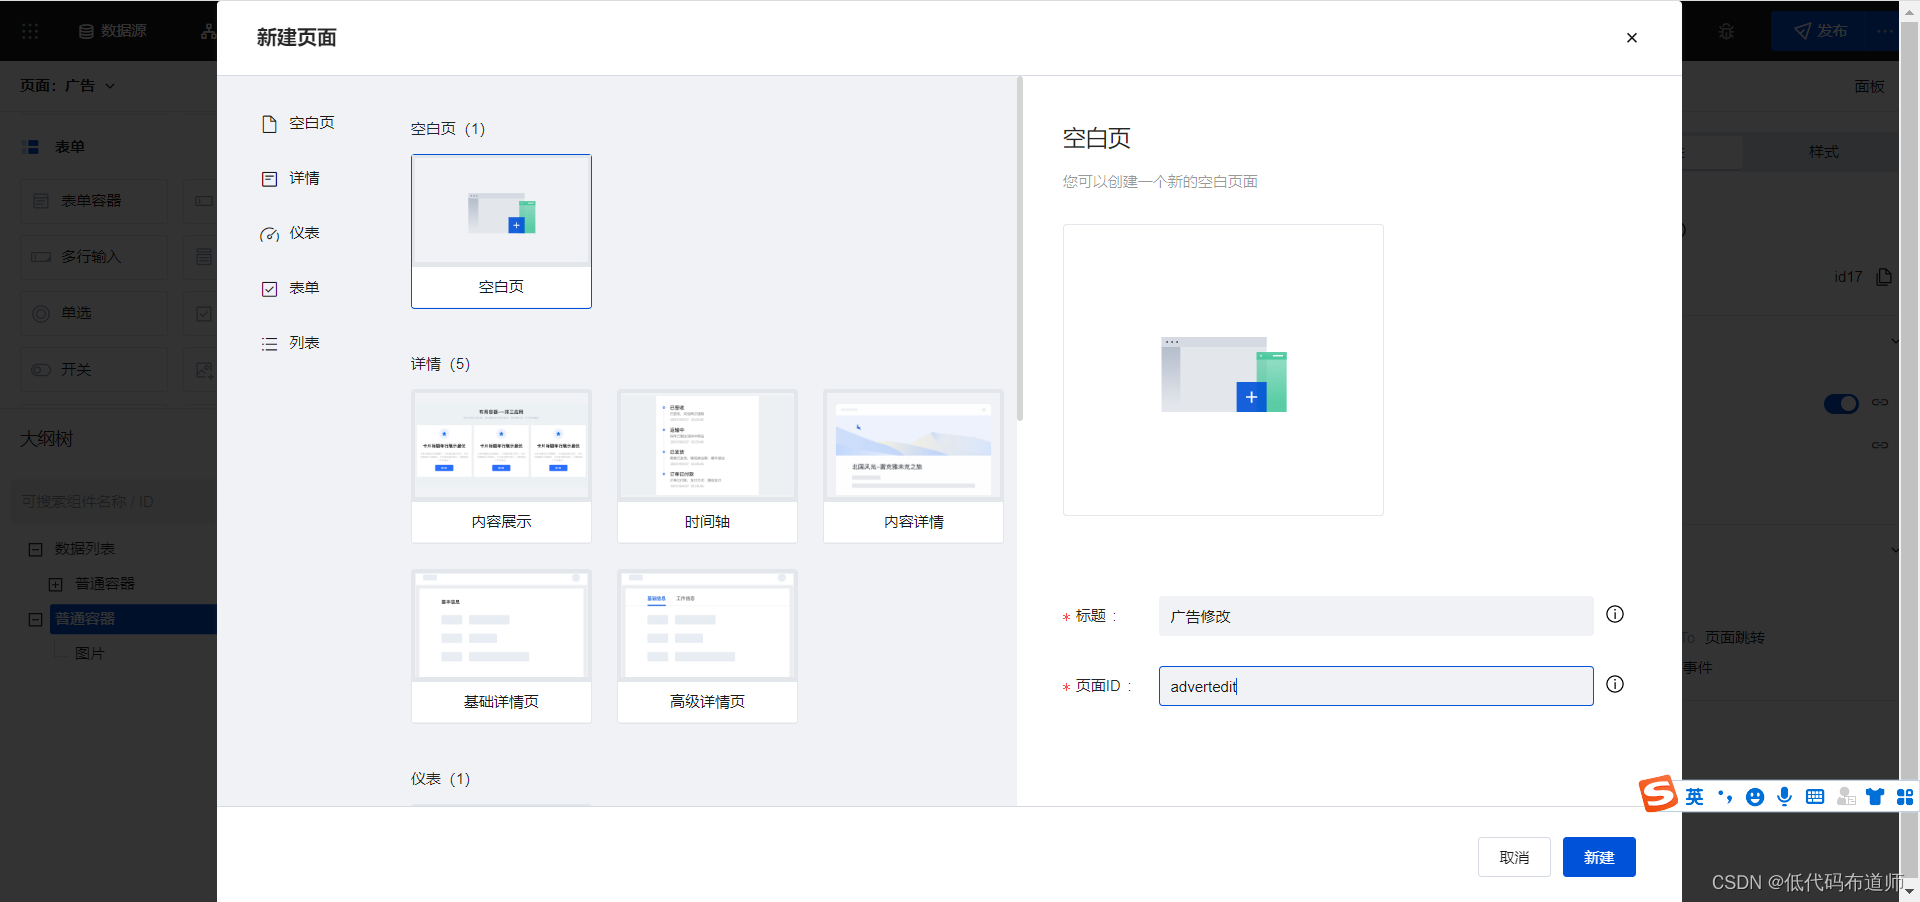Viewport: 1920px width, 902px height.
Task: Click the template list scrollbar
Action: (x=1020, y=248)
